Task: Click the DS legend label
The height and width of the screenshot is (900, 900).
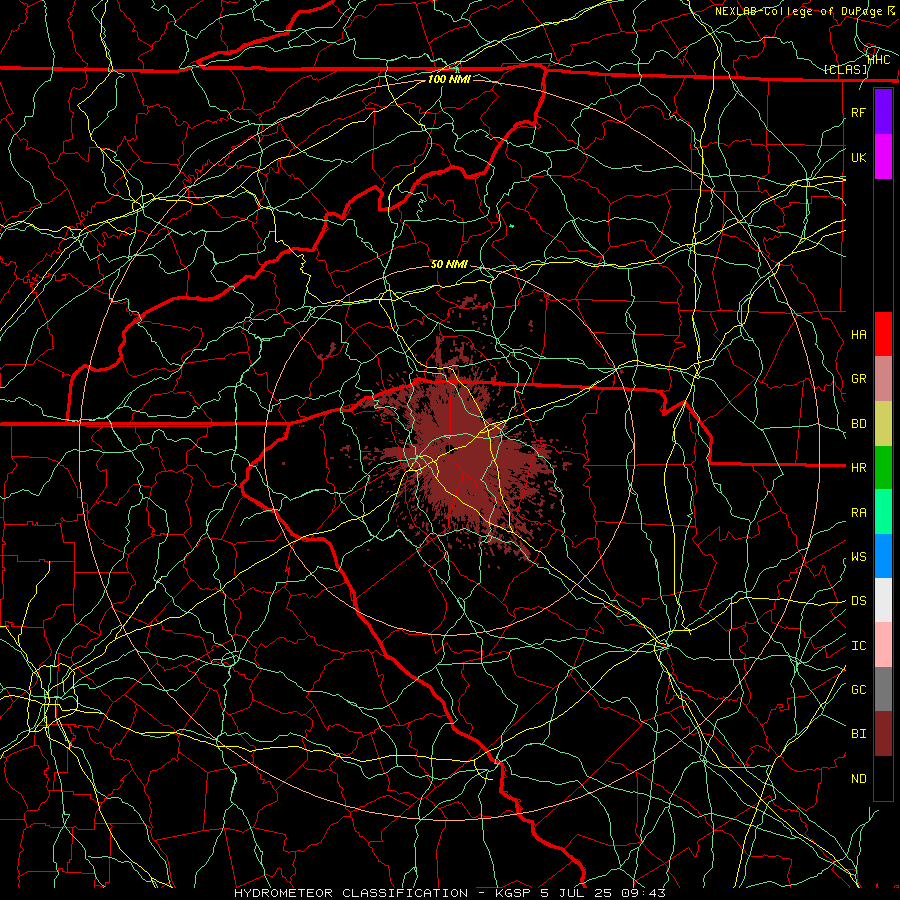Action: point(858,601)
